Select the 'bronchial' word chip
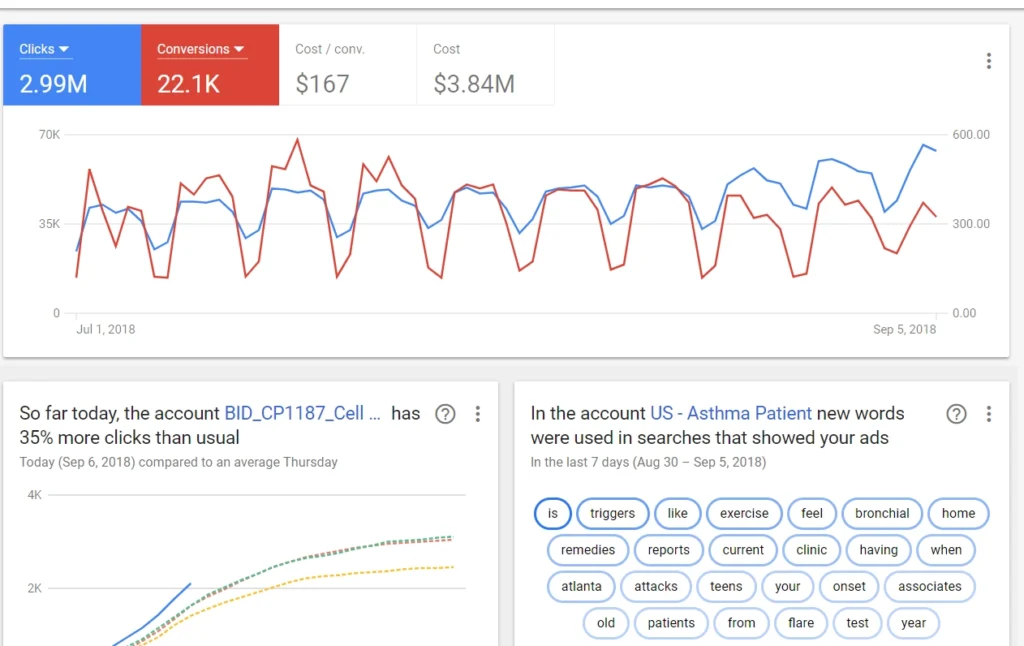 point(882,513)
